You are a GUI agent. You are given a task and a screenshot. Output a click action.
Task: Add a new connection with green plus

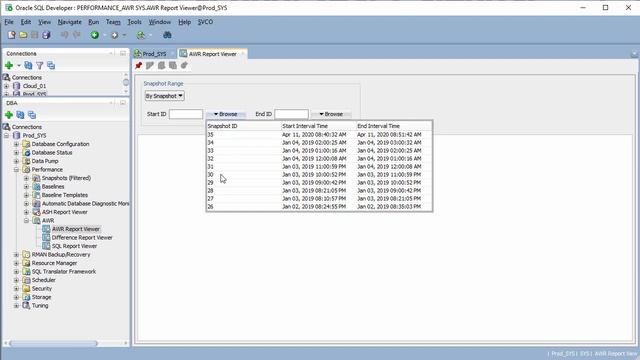point(9,65)
